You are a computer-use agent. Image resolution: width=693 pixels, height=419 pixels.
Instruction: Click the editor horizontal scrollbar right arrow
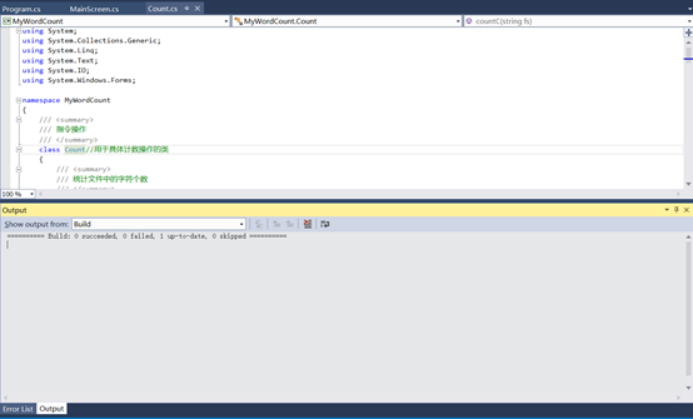[678, 194]
